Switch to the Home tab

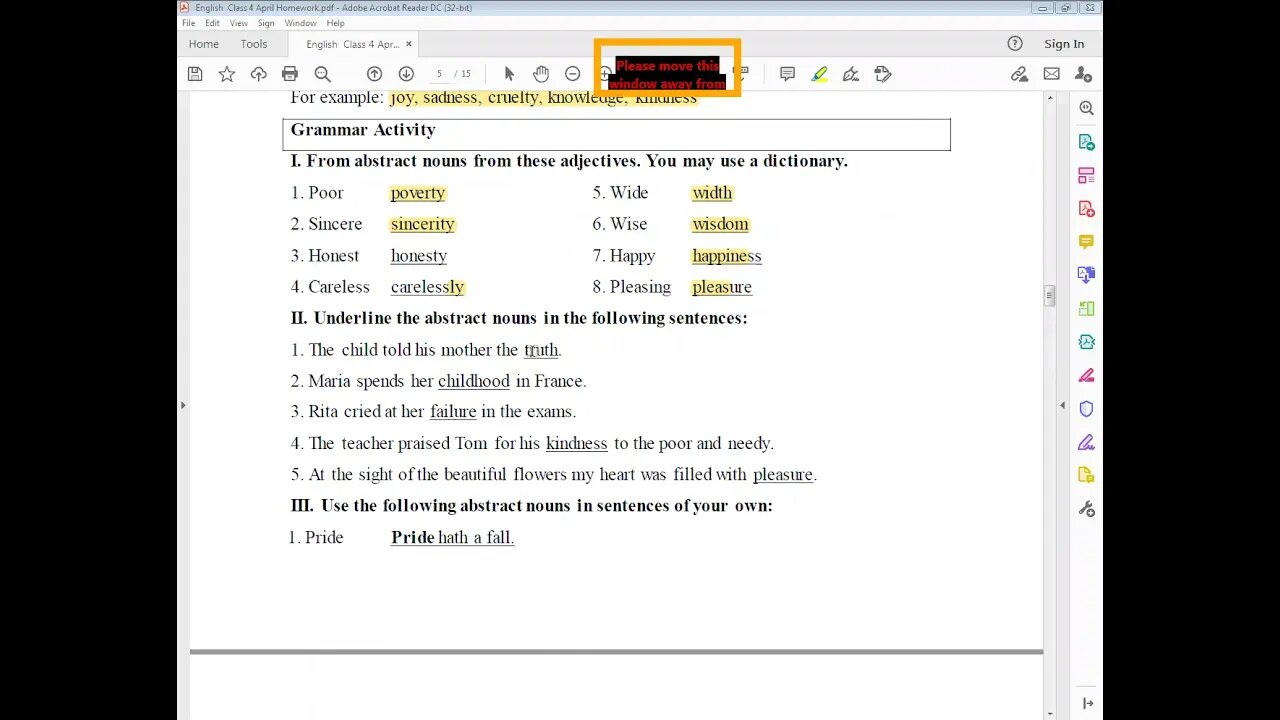204,44
